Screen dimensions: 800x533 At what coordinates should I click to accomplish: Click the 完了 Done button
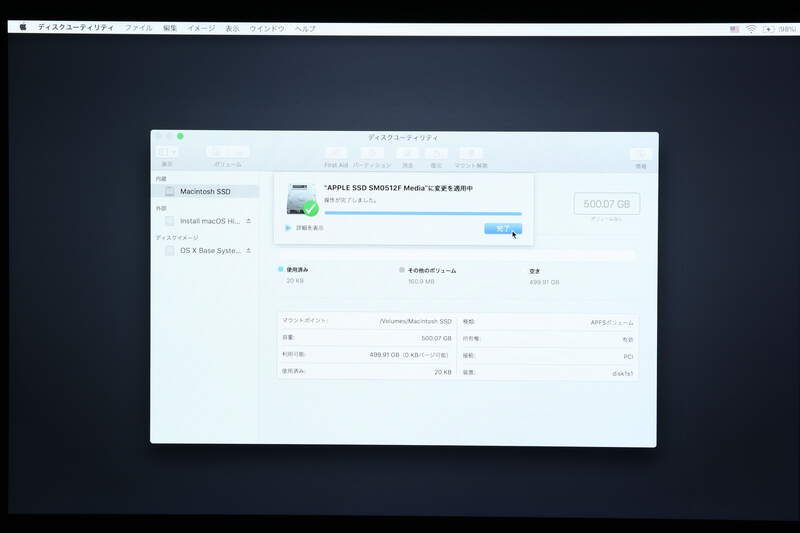coord(503,229)
